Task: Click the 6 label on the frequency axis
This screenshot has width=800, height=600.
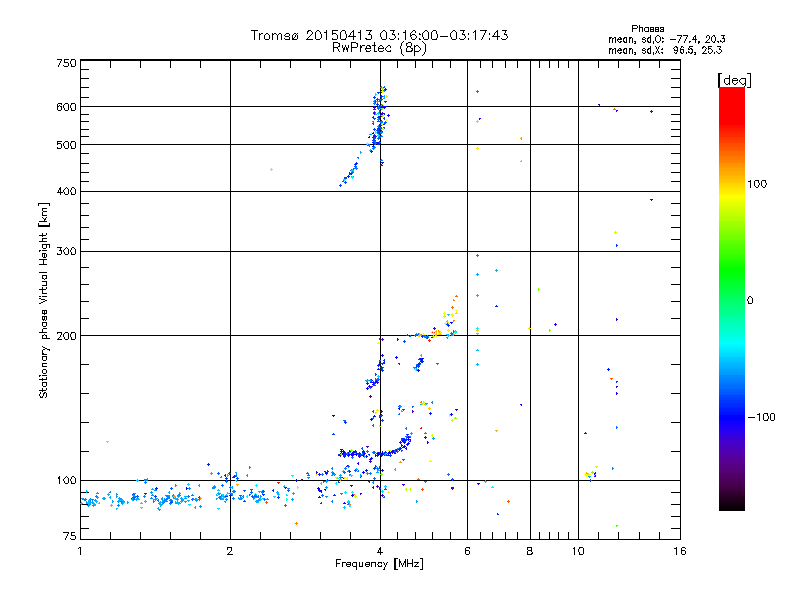Action: click(x=467, y=551)
